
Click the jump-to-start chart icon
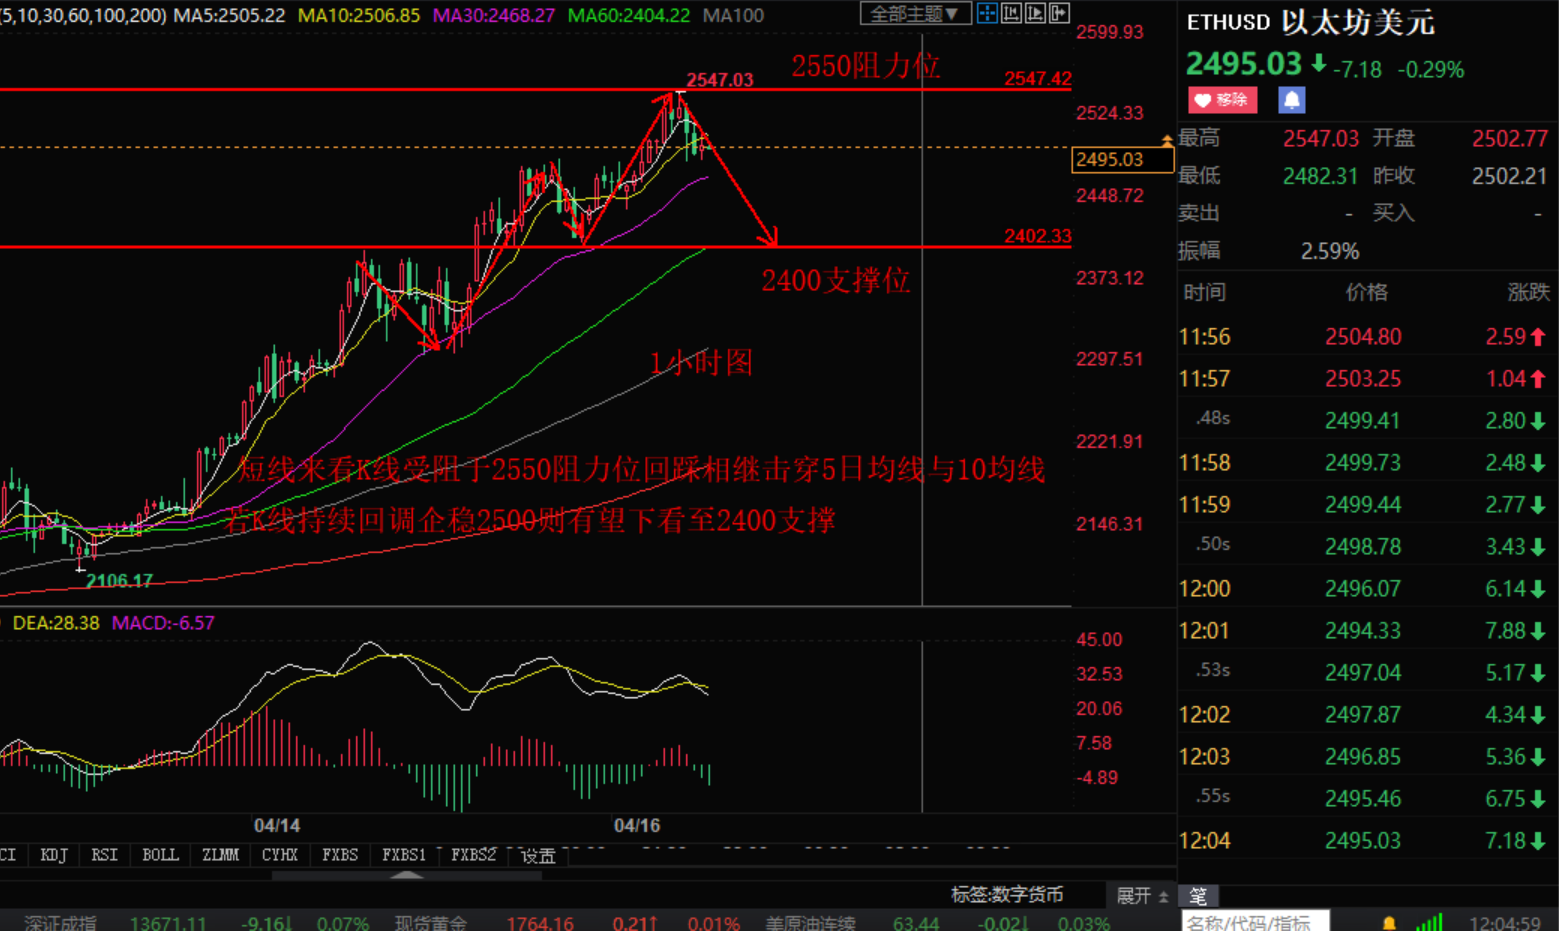[x=1011, y=13]
